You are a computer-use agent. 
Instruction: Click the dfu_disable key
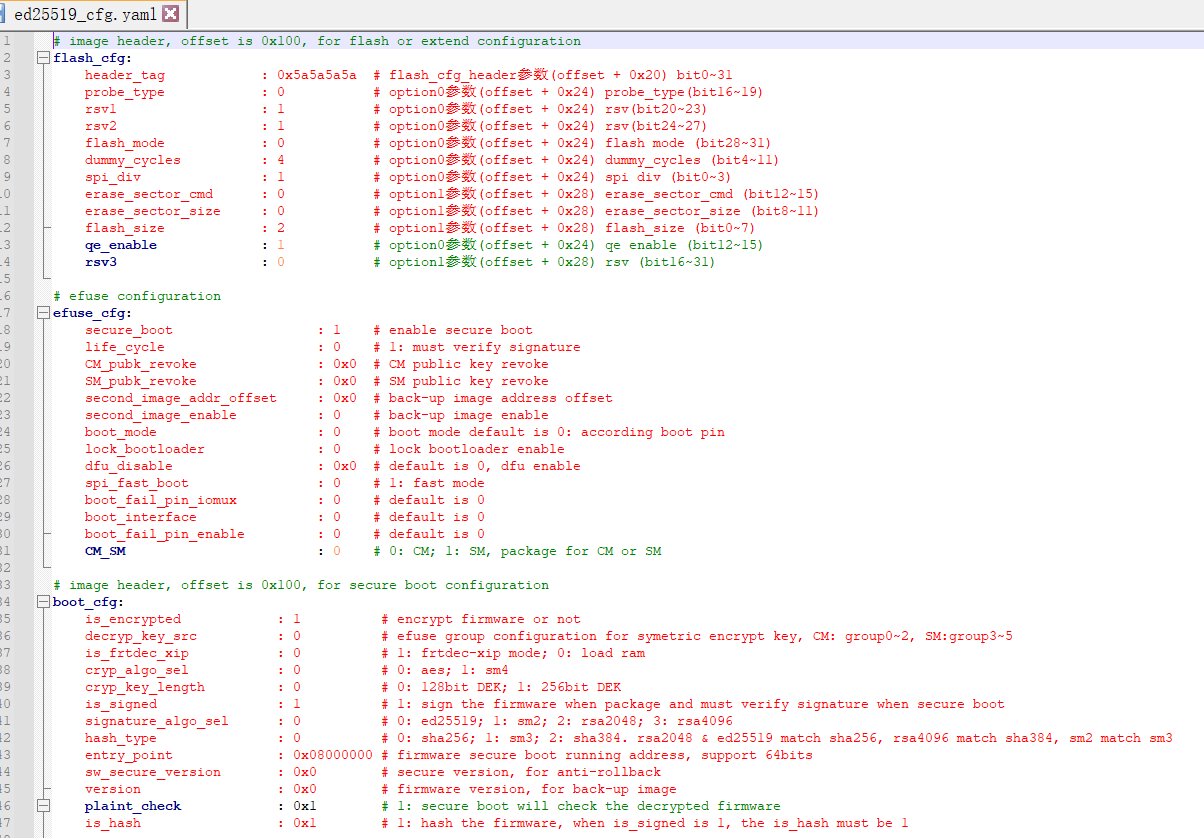(x=129, y=466)
